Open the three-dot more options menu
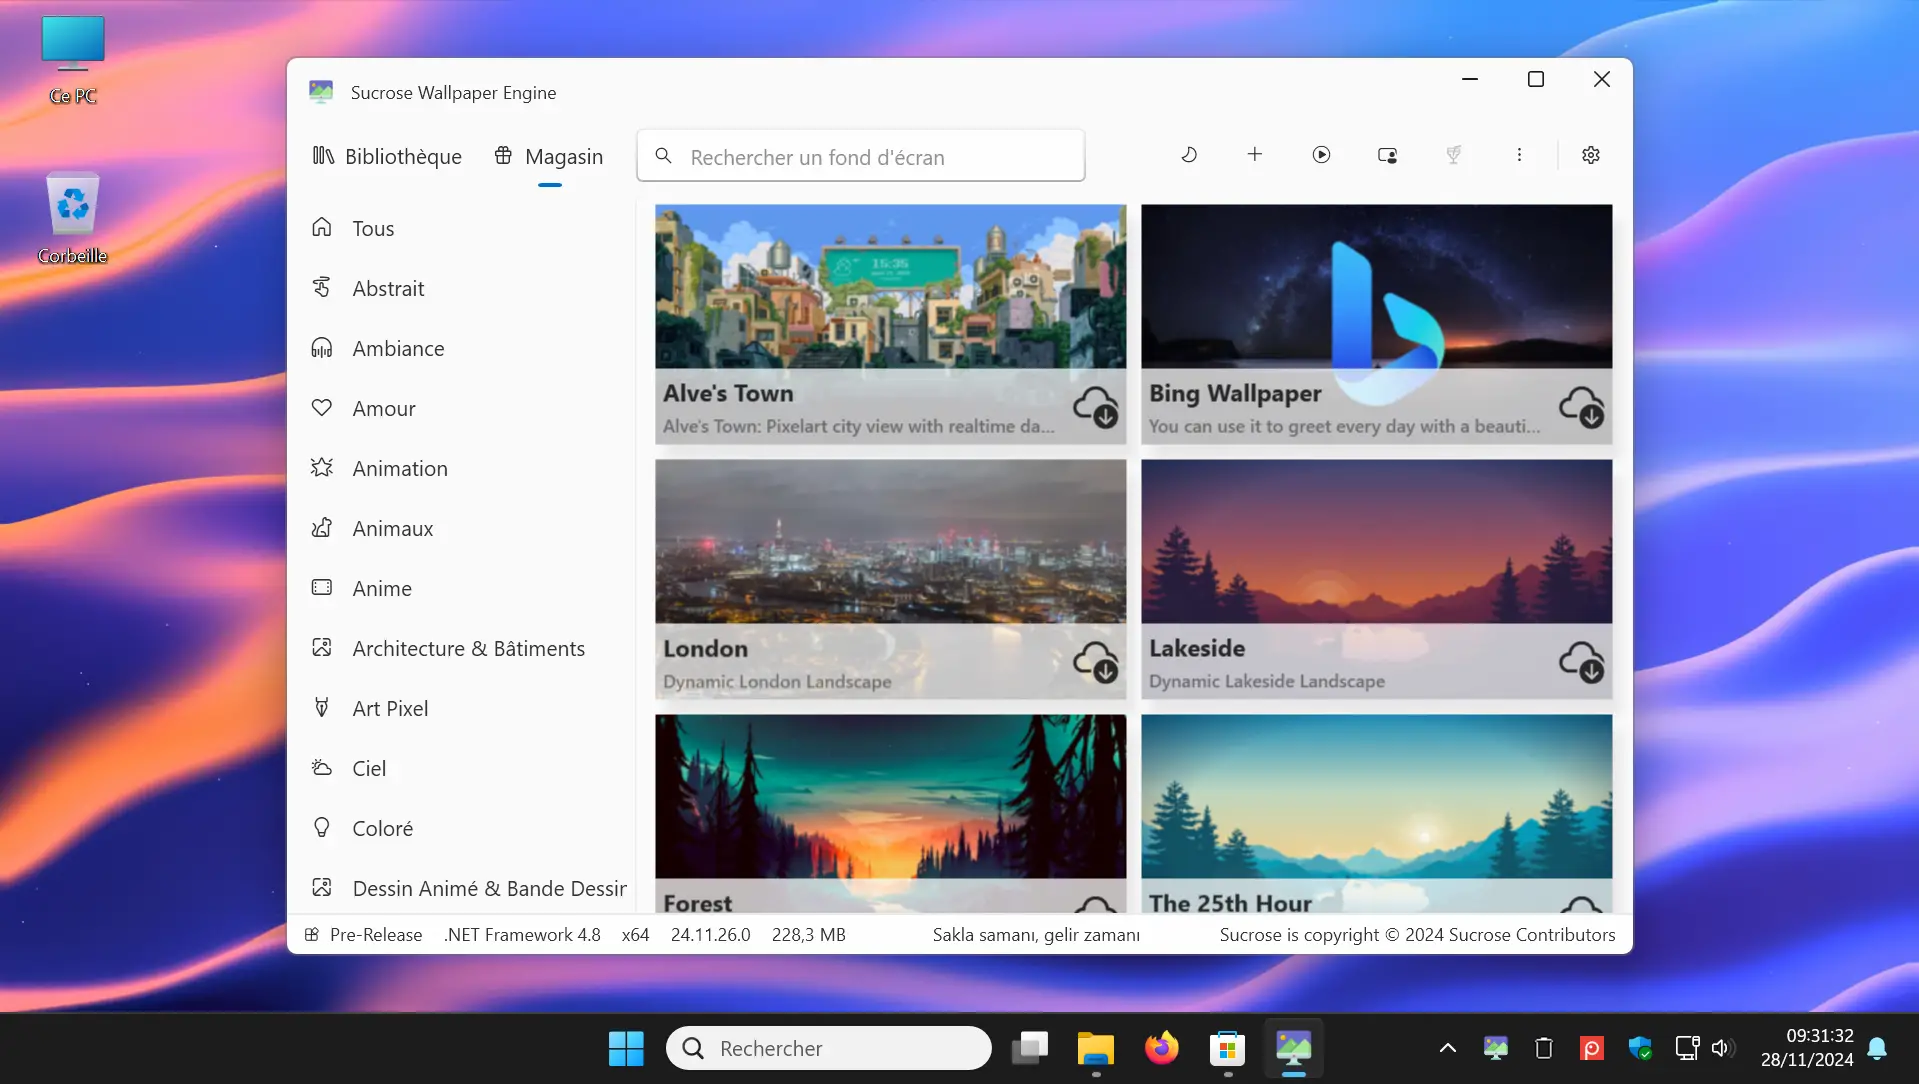 point(1519,155)
